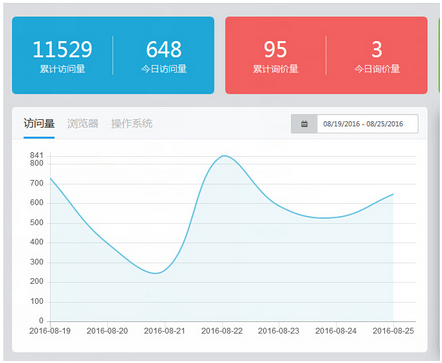The width and height of the screenshot is (442, 363).
Task: Click the 累计访问量 label
Action: click(62, 69)
